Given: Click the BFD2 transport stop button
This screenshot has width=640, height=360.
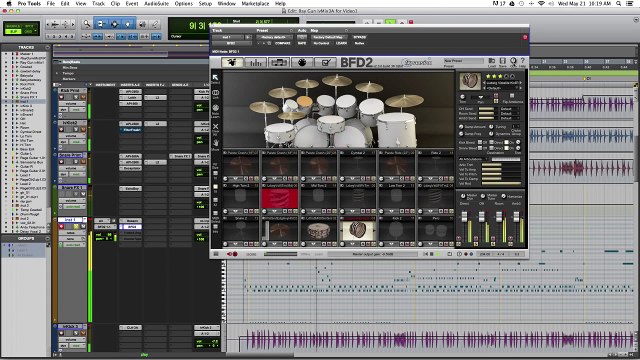Looking at the screenshot, I should (x=431, y=254).
